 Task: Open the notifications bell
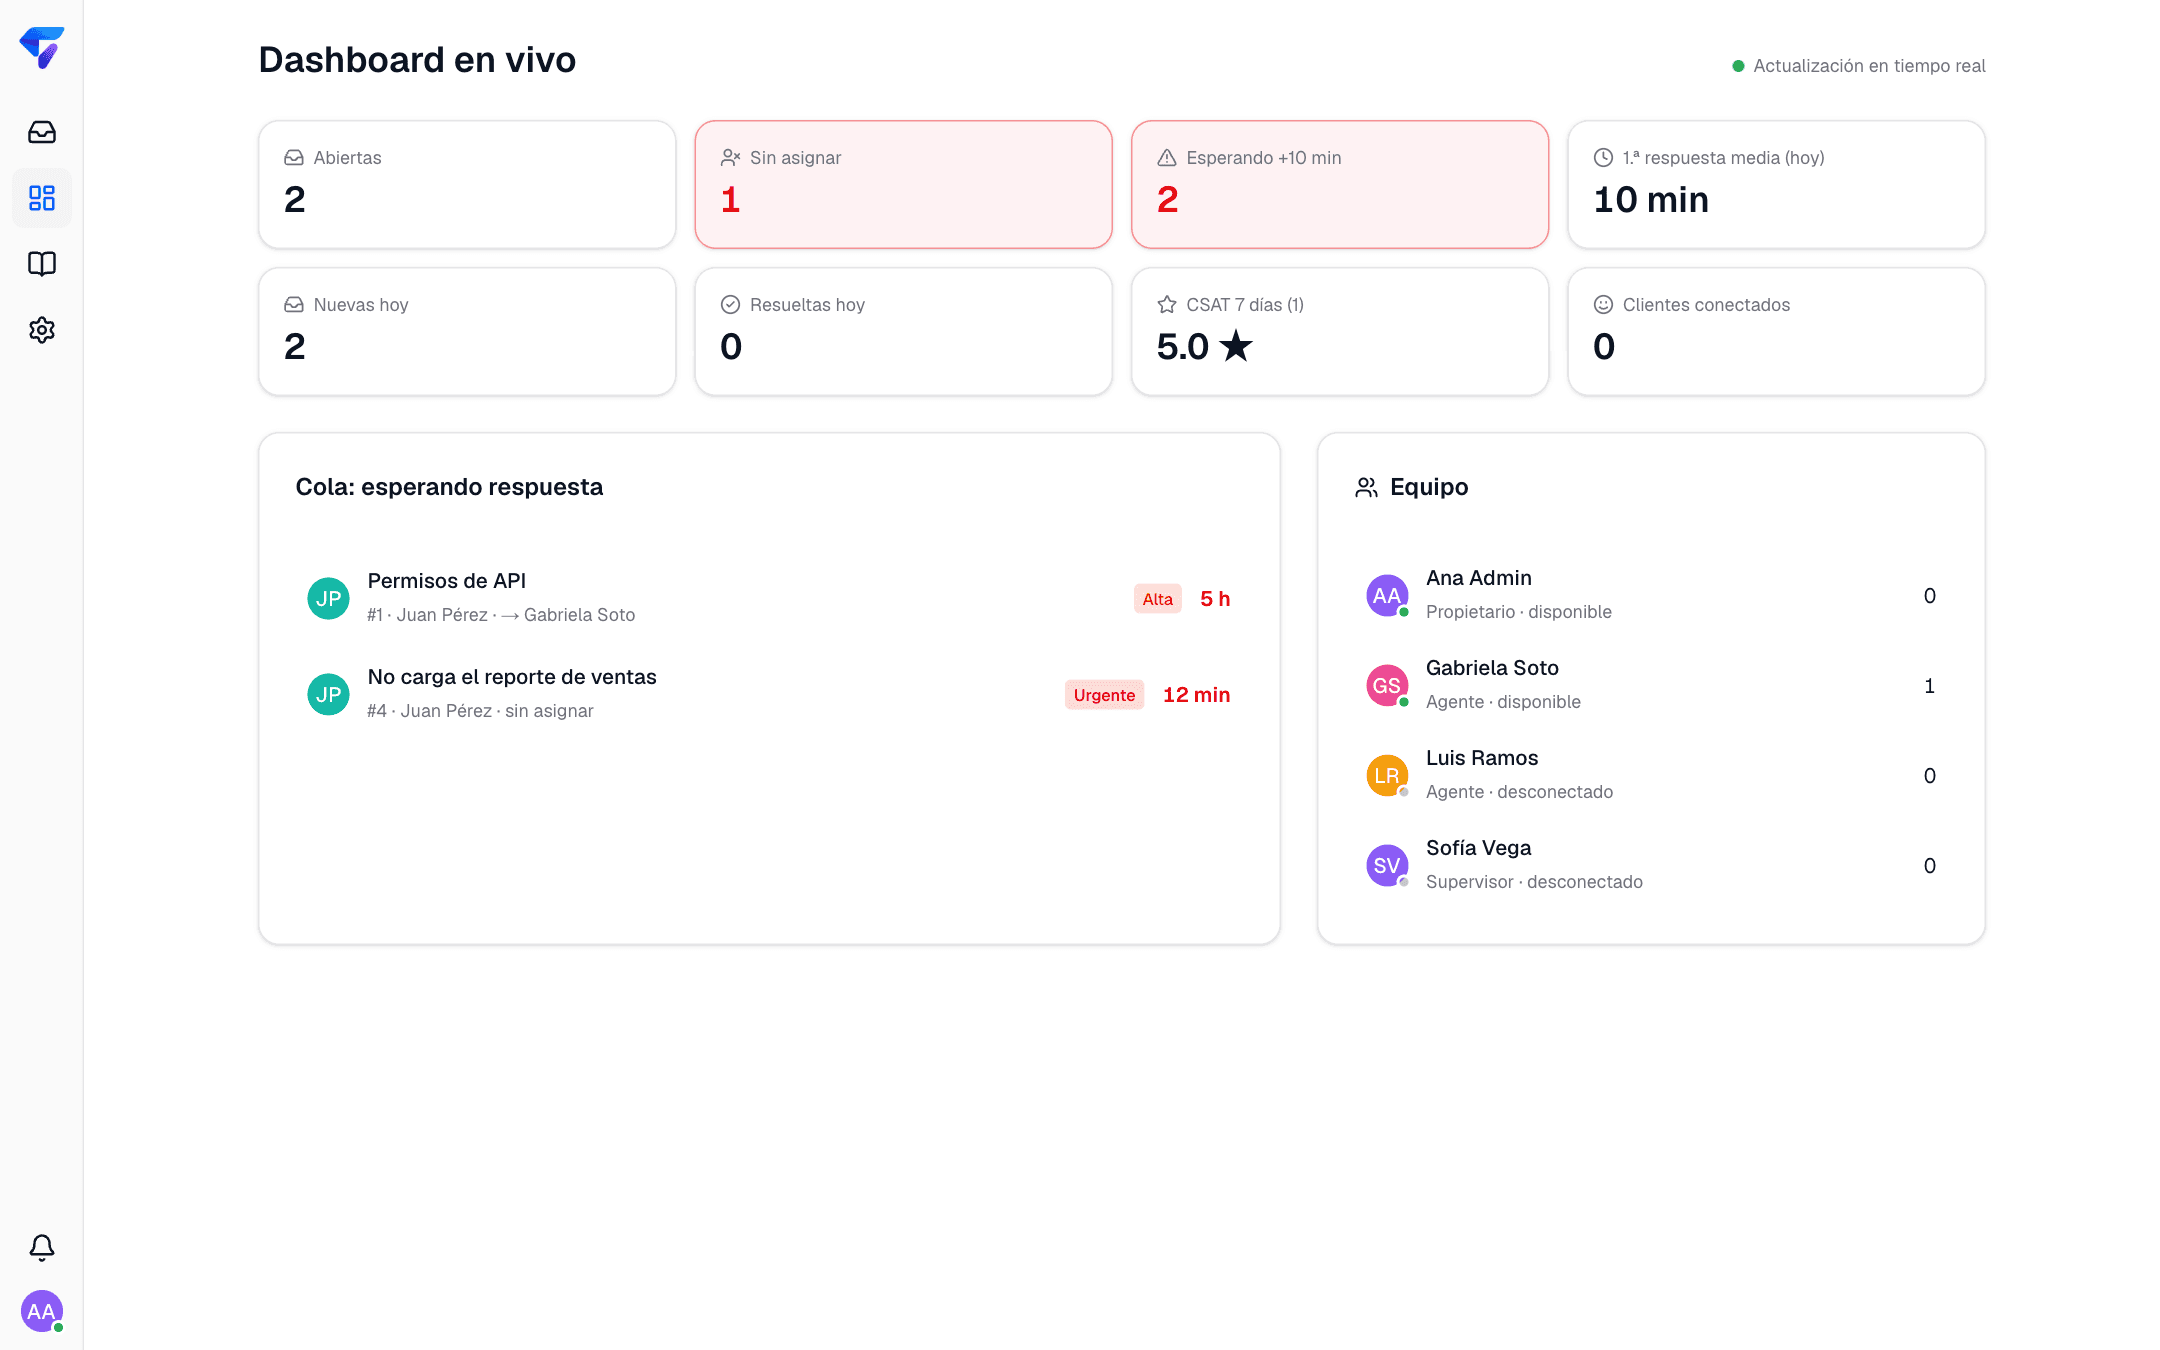[42, 1247]
